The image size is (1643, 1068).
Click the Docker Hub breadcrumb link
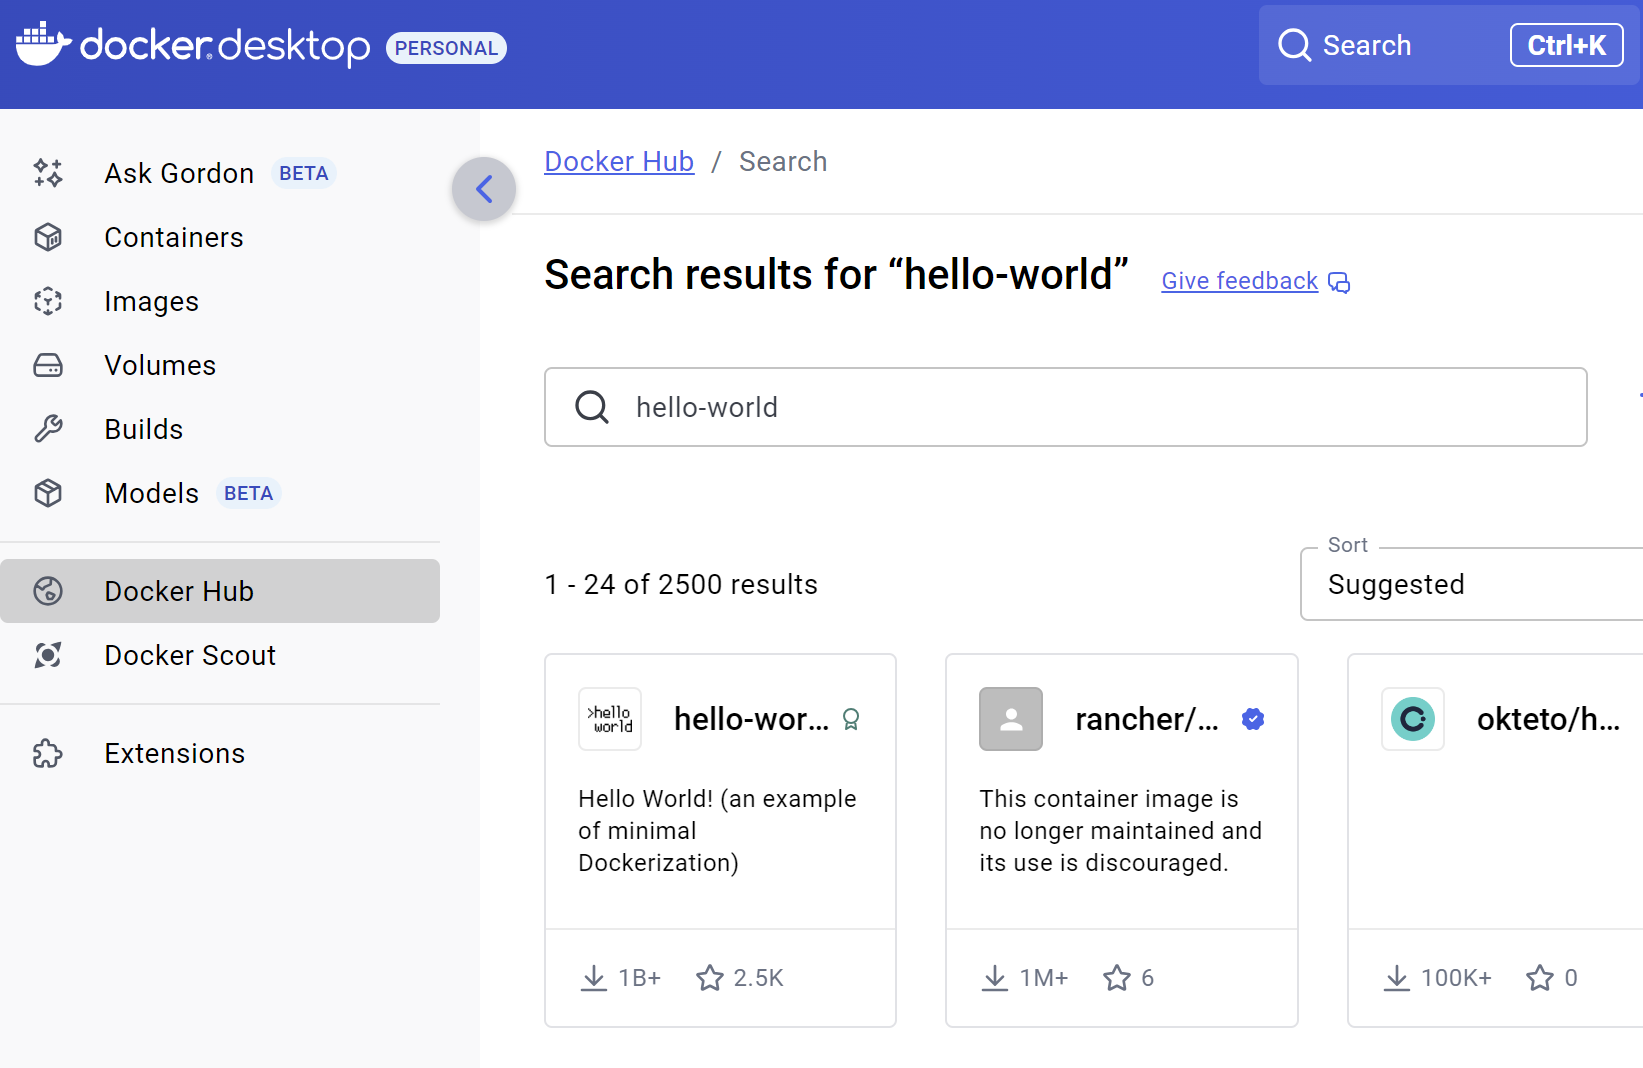click(x=619, y=161)
